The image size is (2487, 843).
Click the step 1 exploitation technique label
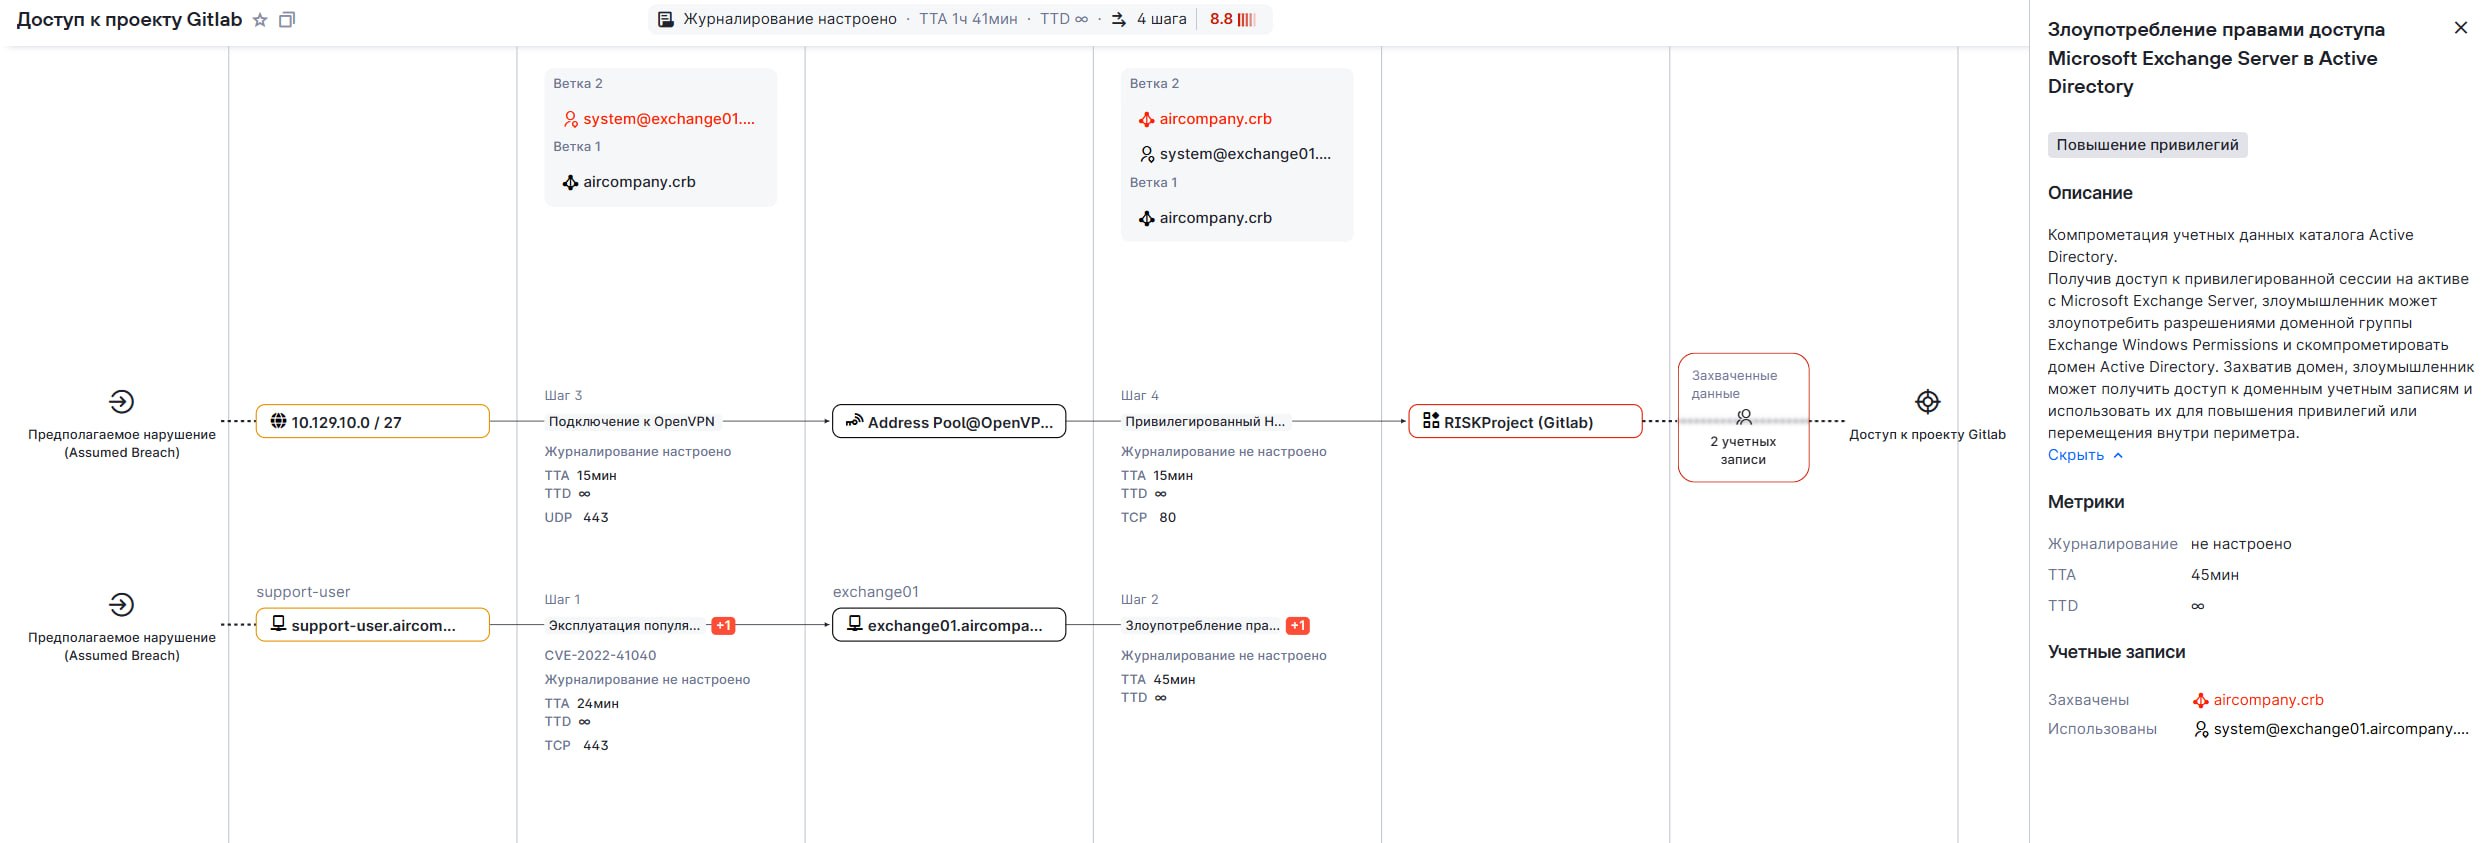point(624,626)
